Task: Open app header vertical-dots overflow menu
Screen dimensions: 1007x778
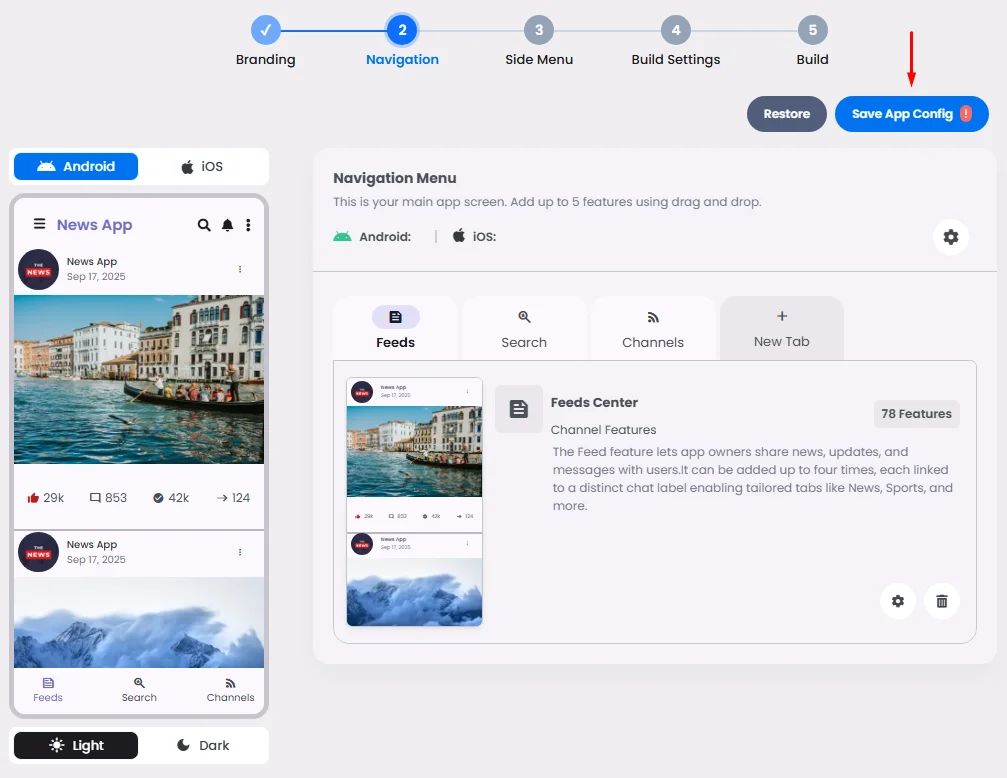Action: tap(248, 225)
